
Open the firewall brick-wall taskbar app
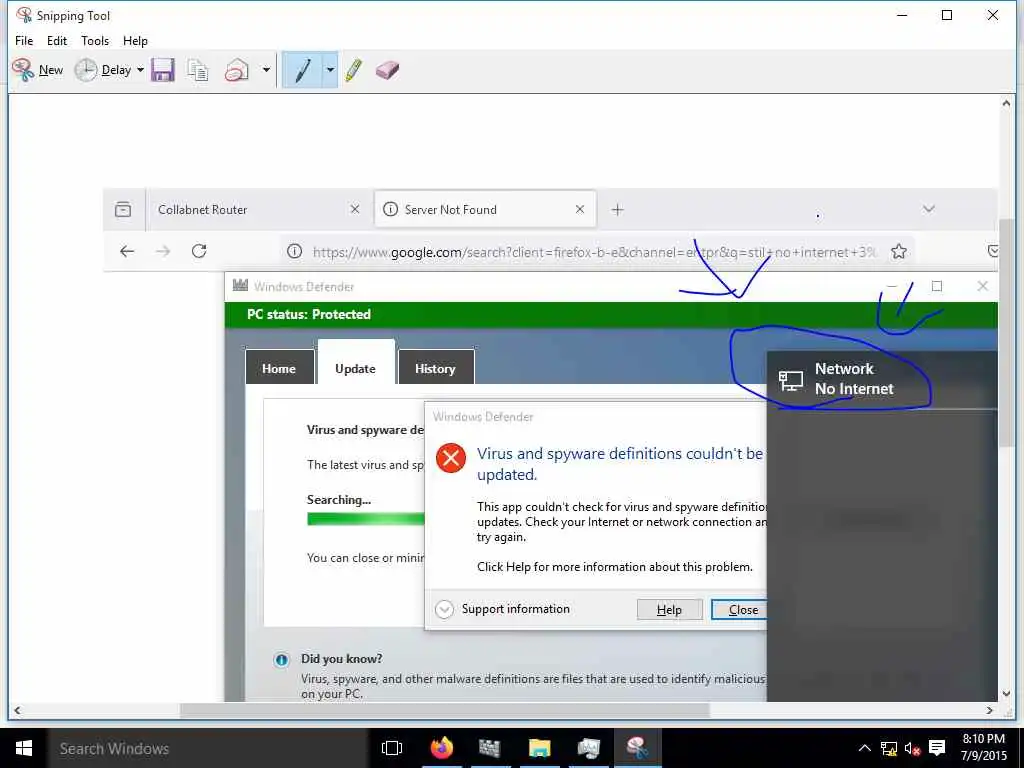click(489, 748)
